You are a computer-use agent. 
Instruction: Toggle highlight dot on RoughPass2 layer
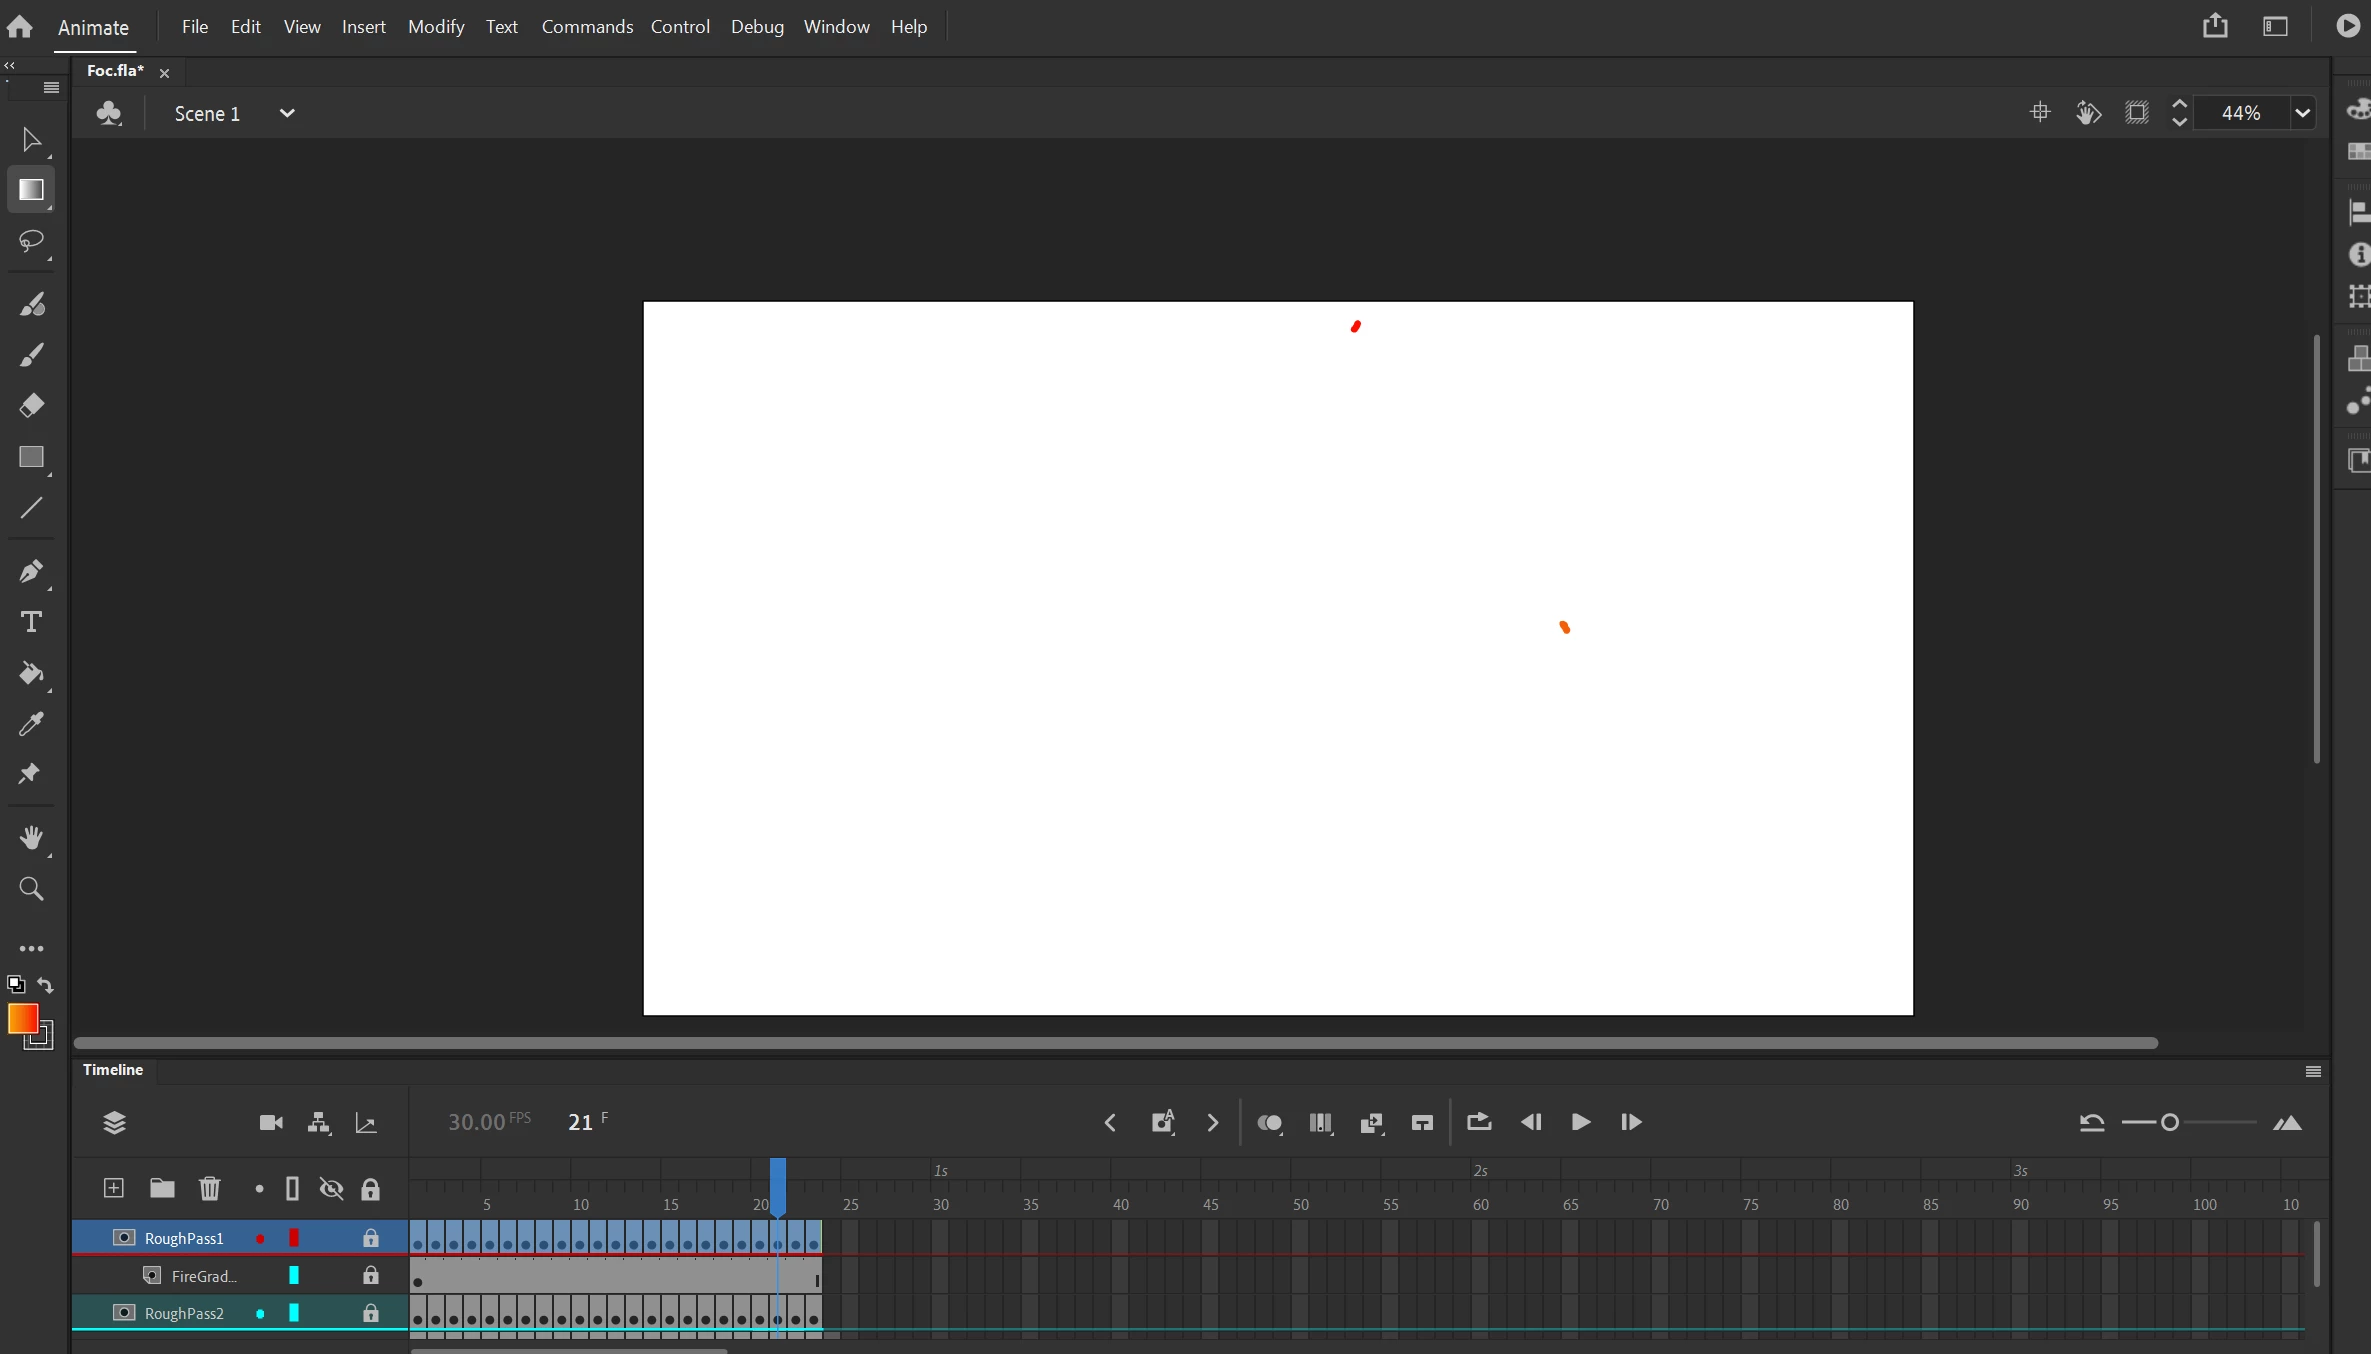pyautogui.click(x=260, y=1313)
